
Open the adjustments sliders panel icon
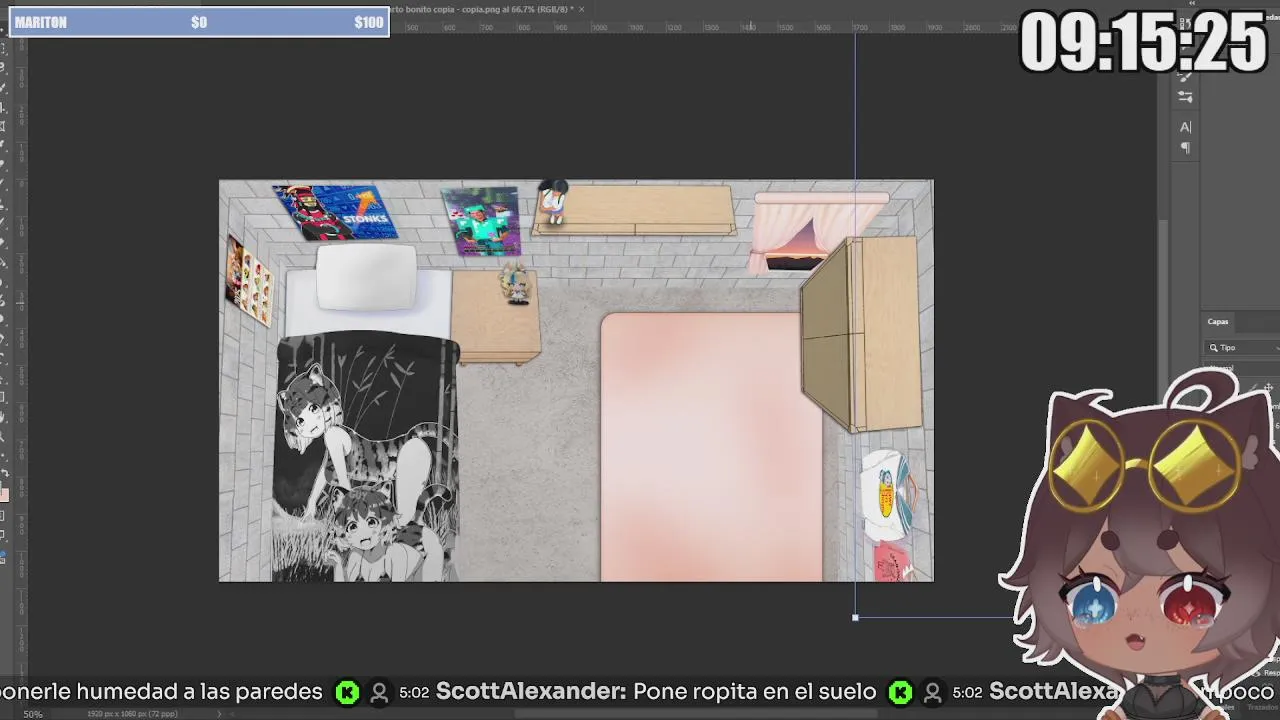tap(1185, 97)
